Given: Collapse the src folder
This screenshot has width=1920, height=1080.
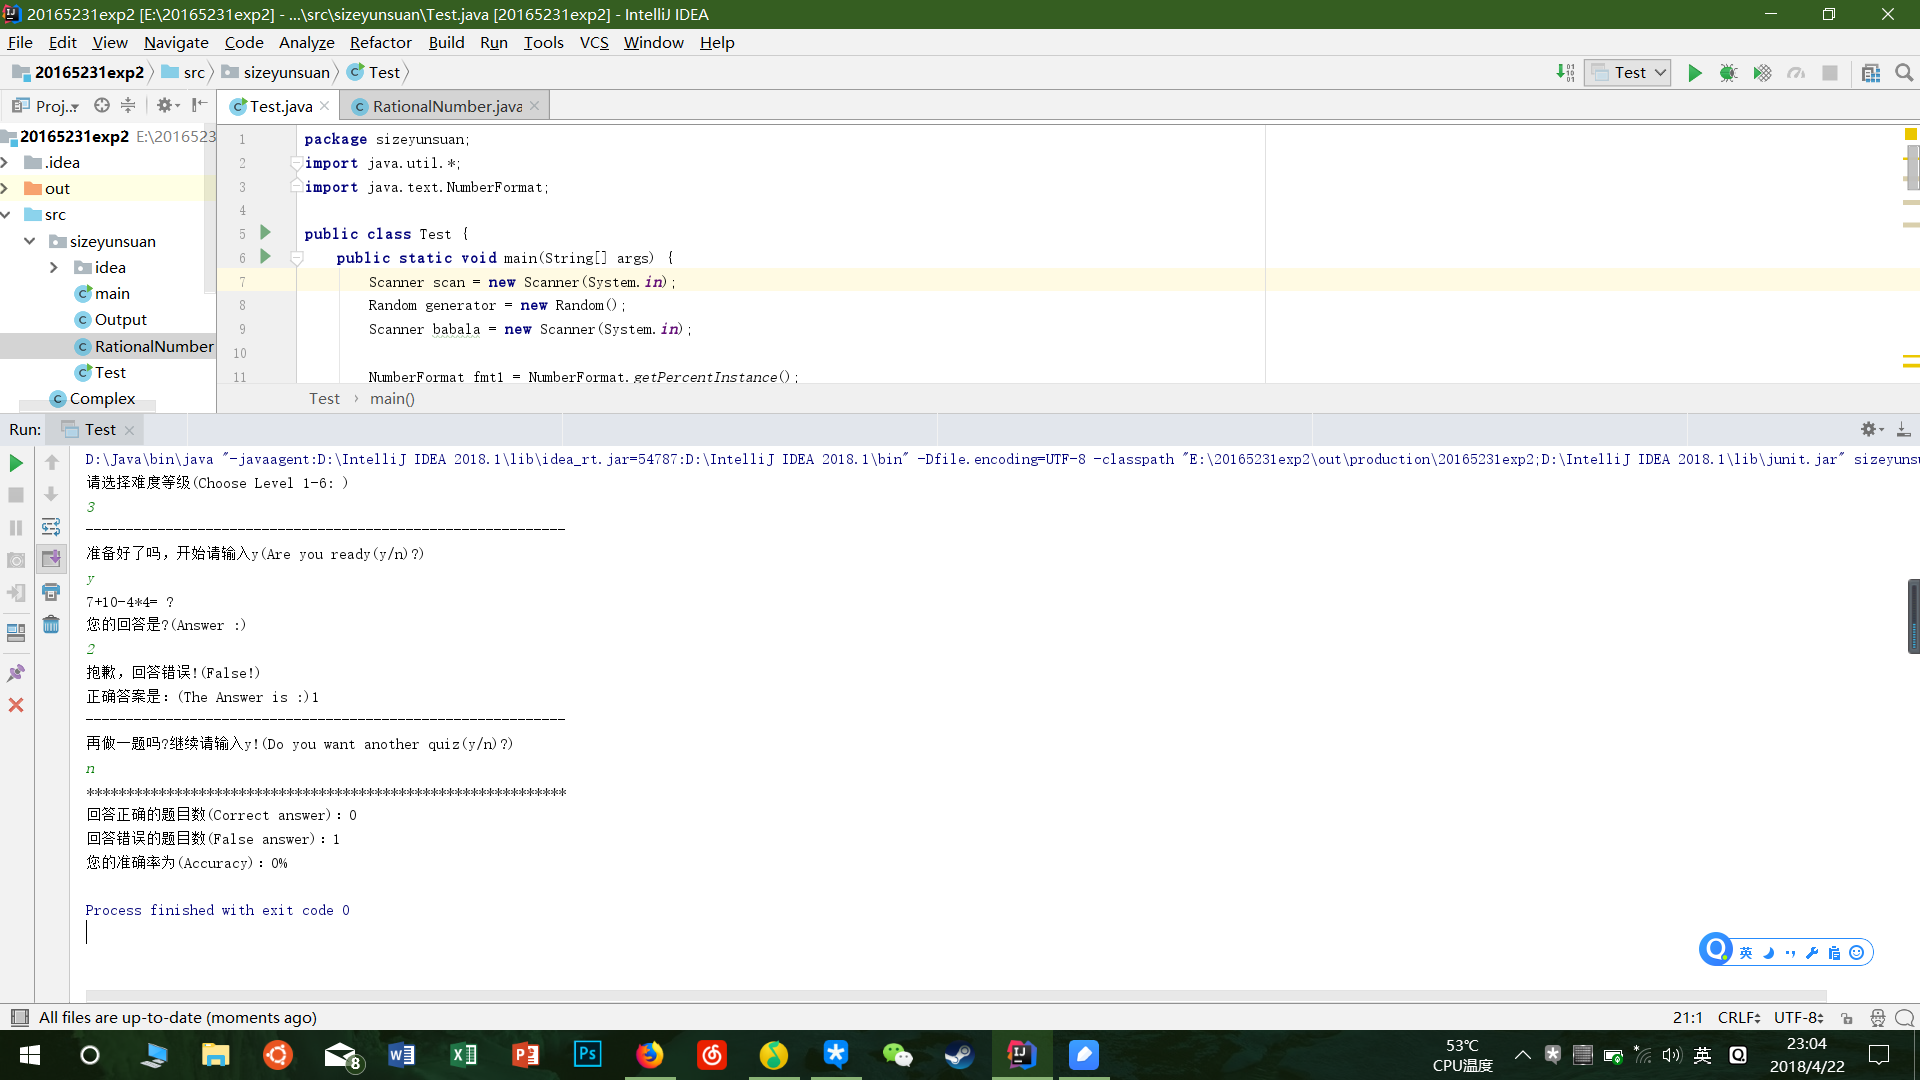Looking at the screenshot, I should point(6,214).
